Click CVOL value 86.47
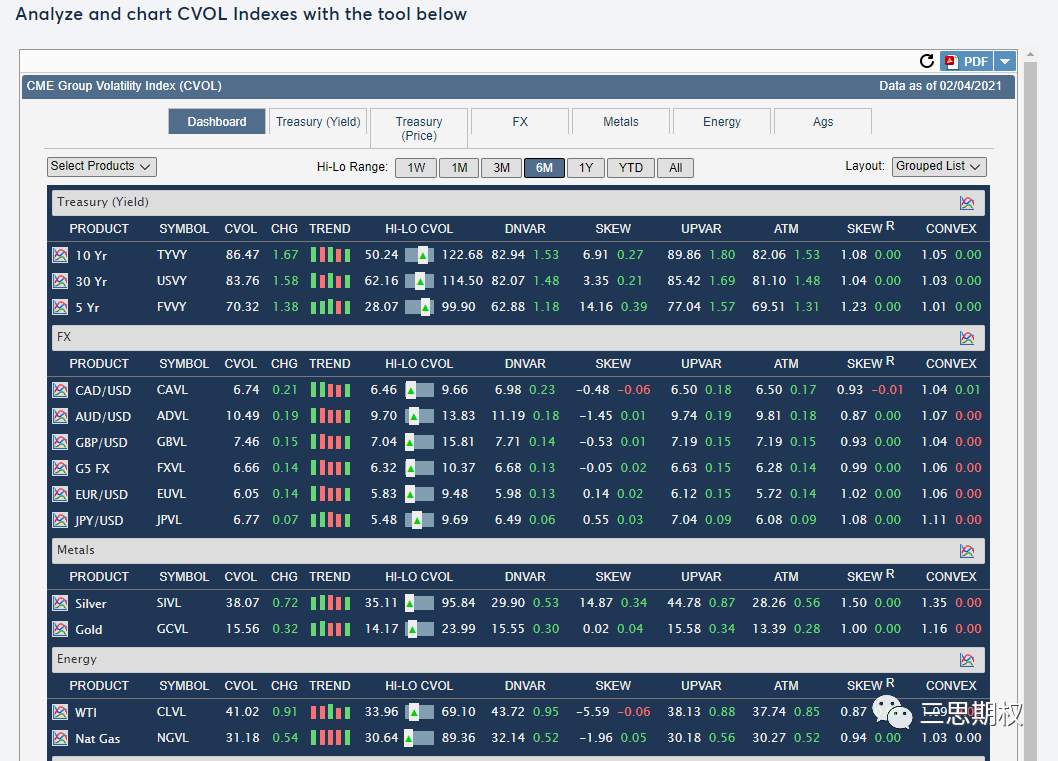This screenshot has width=1058, height=761. pyautogui.click(x=242, y=255)
